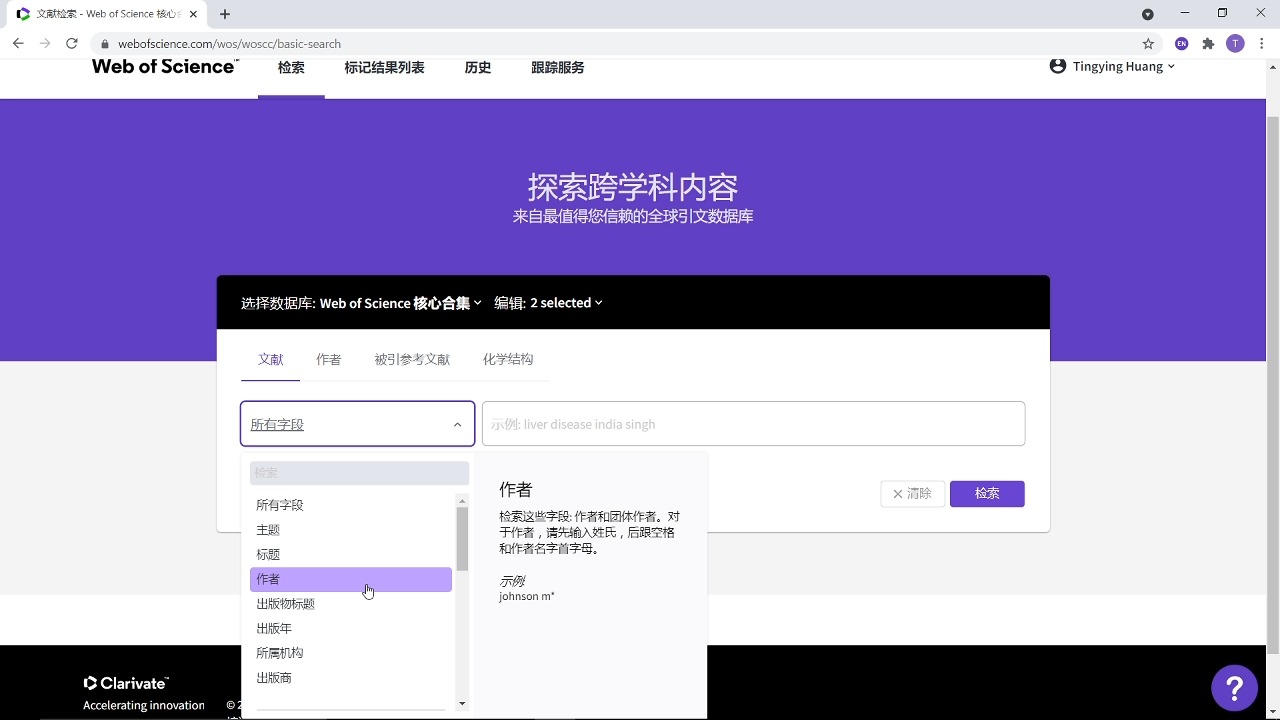Collapse the 所有字段 field selector
1280x720 pixels.
(x=357, y=424)
